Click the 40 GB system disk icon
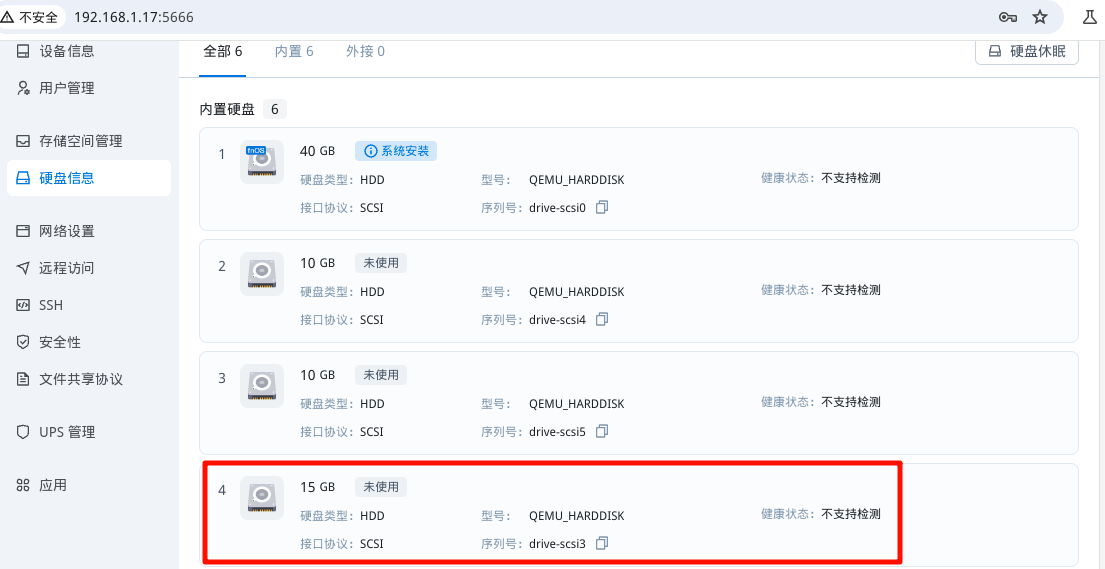The image size is (1105, 569). (x=262, y=162)
